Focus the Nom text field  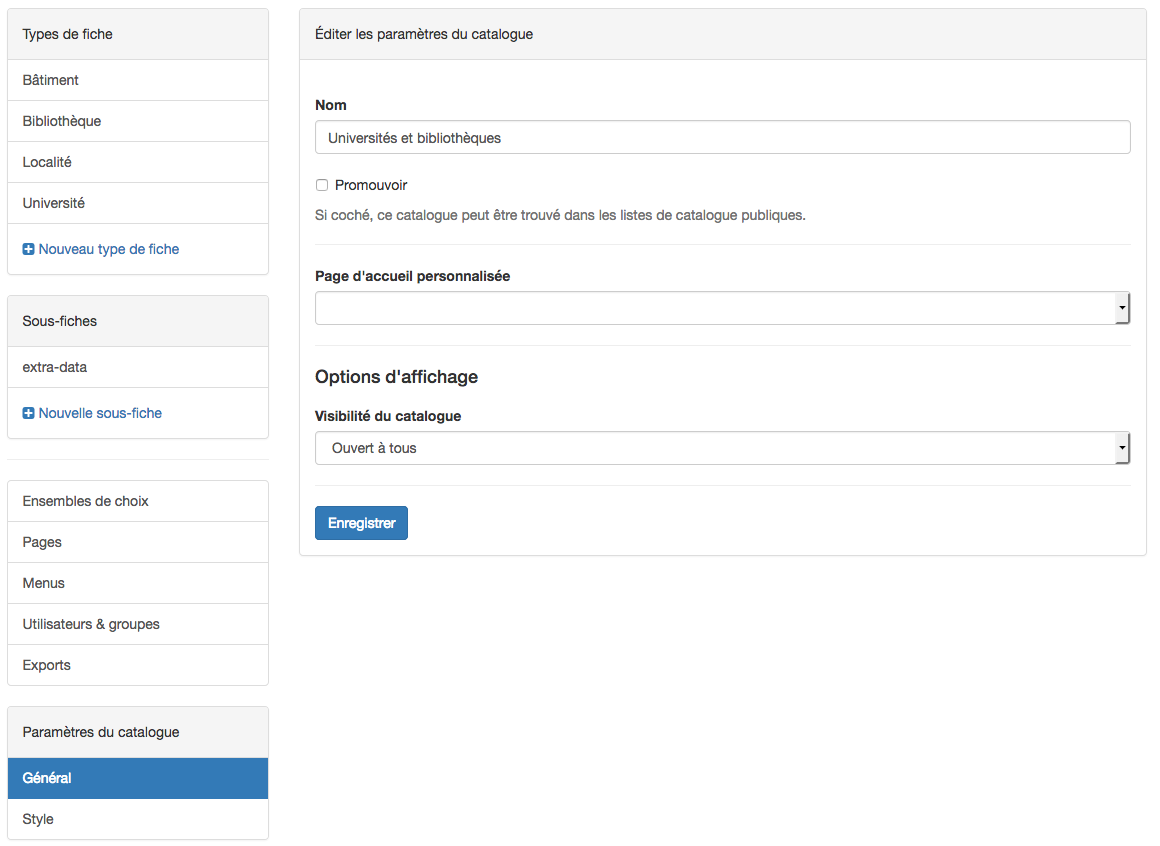pyautogui.click(x=722, y=138)
